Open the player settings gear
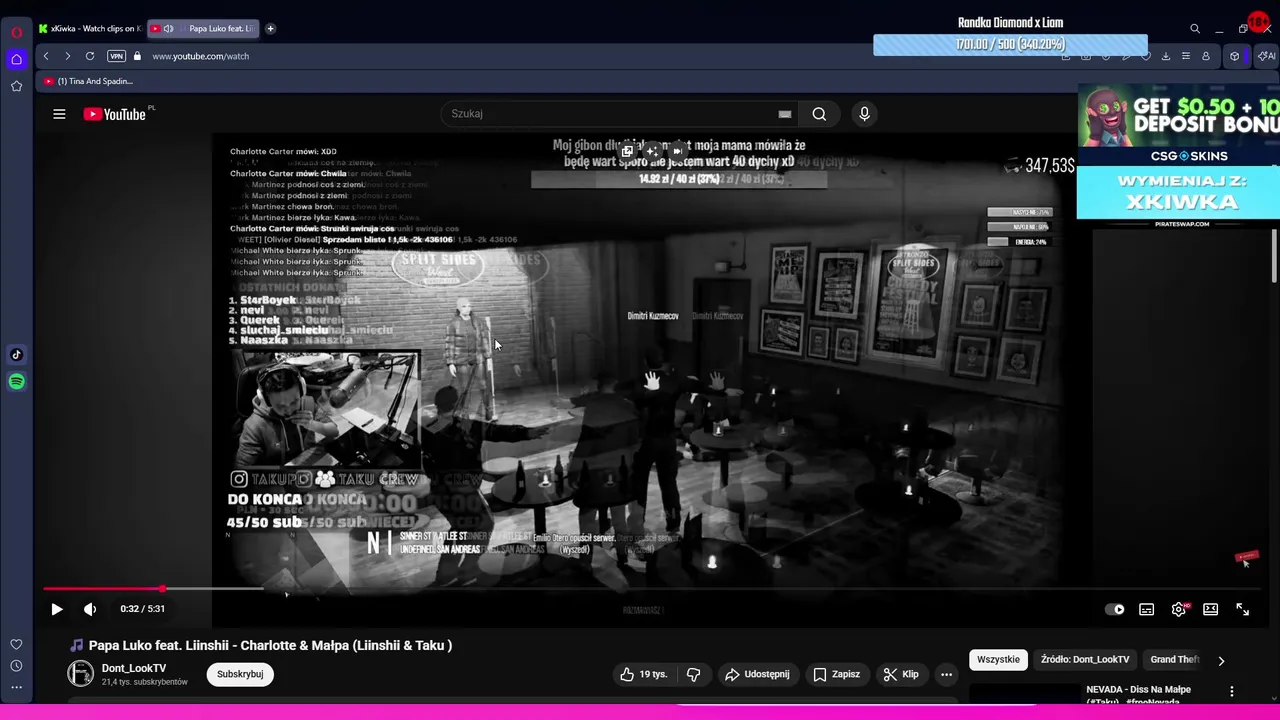 1179,609
